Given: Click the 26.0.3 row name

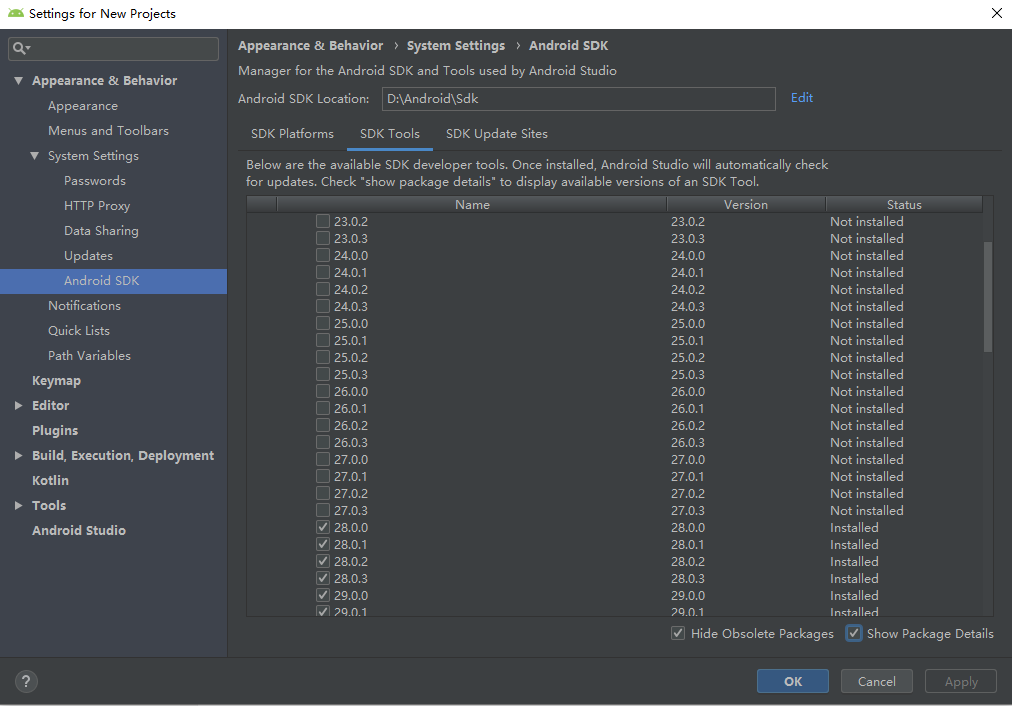Looking at the screenshot, I should (351, 443).
